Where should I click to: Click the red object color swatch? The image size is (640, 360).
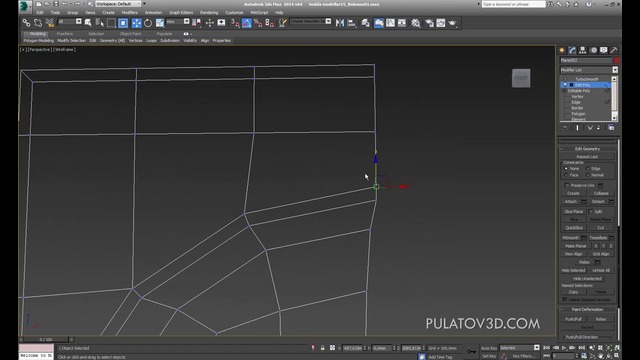[x=616, y=60]
